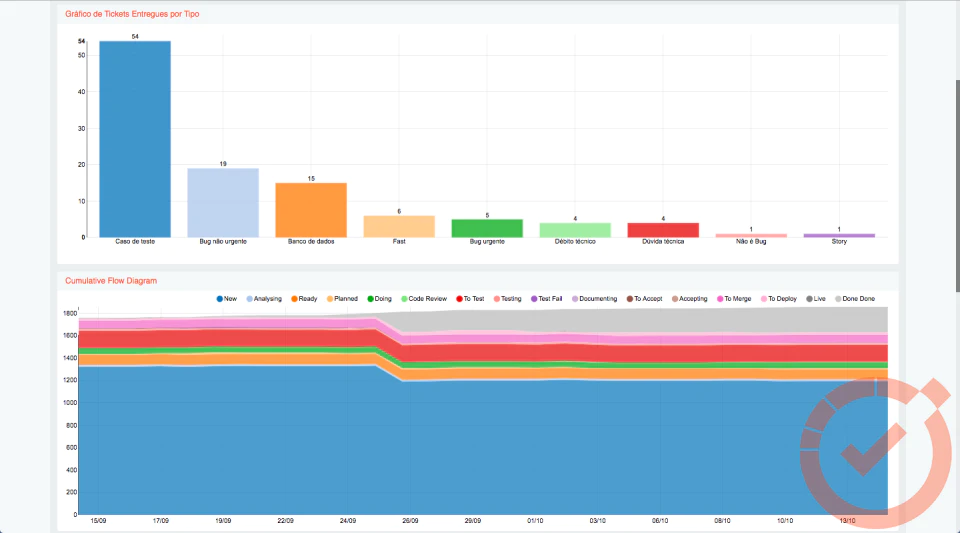Toggle Test Fail legend item

coord(546,299)
